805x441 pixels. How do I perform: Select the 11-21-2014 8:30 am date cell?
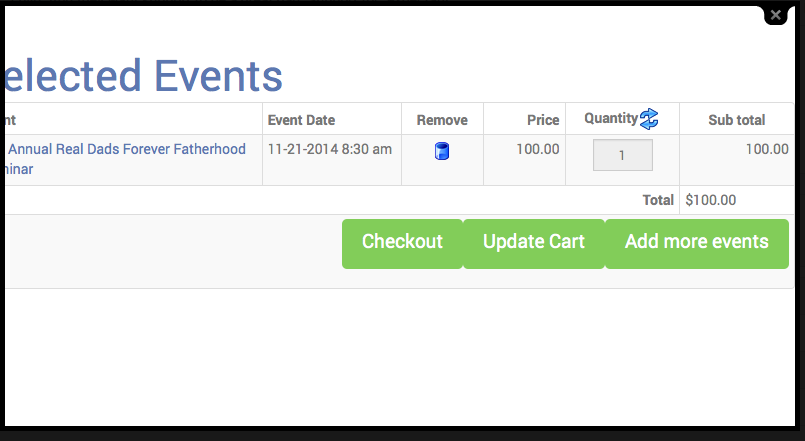click(x=330, y=149)
